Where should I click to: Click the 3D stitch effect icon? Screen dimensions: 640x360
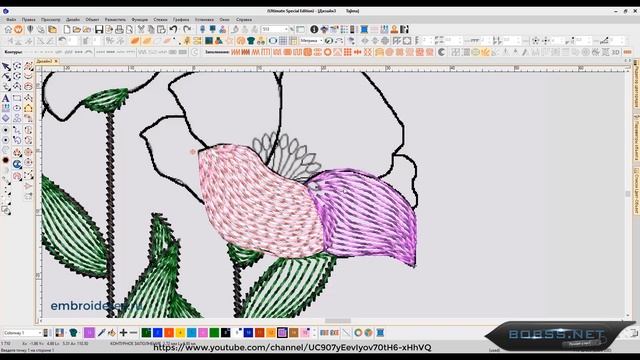point(616,52)
